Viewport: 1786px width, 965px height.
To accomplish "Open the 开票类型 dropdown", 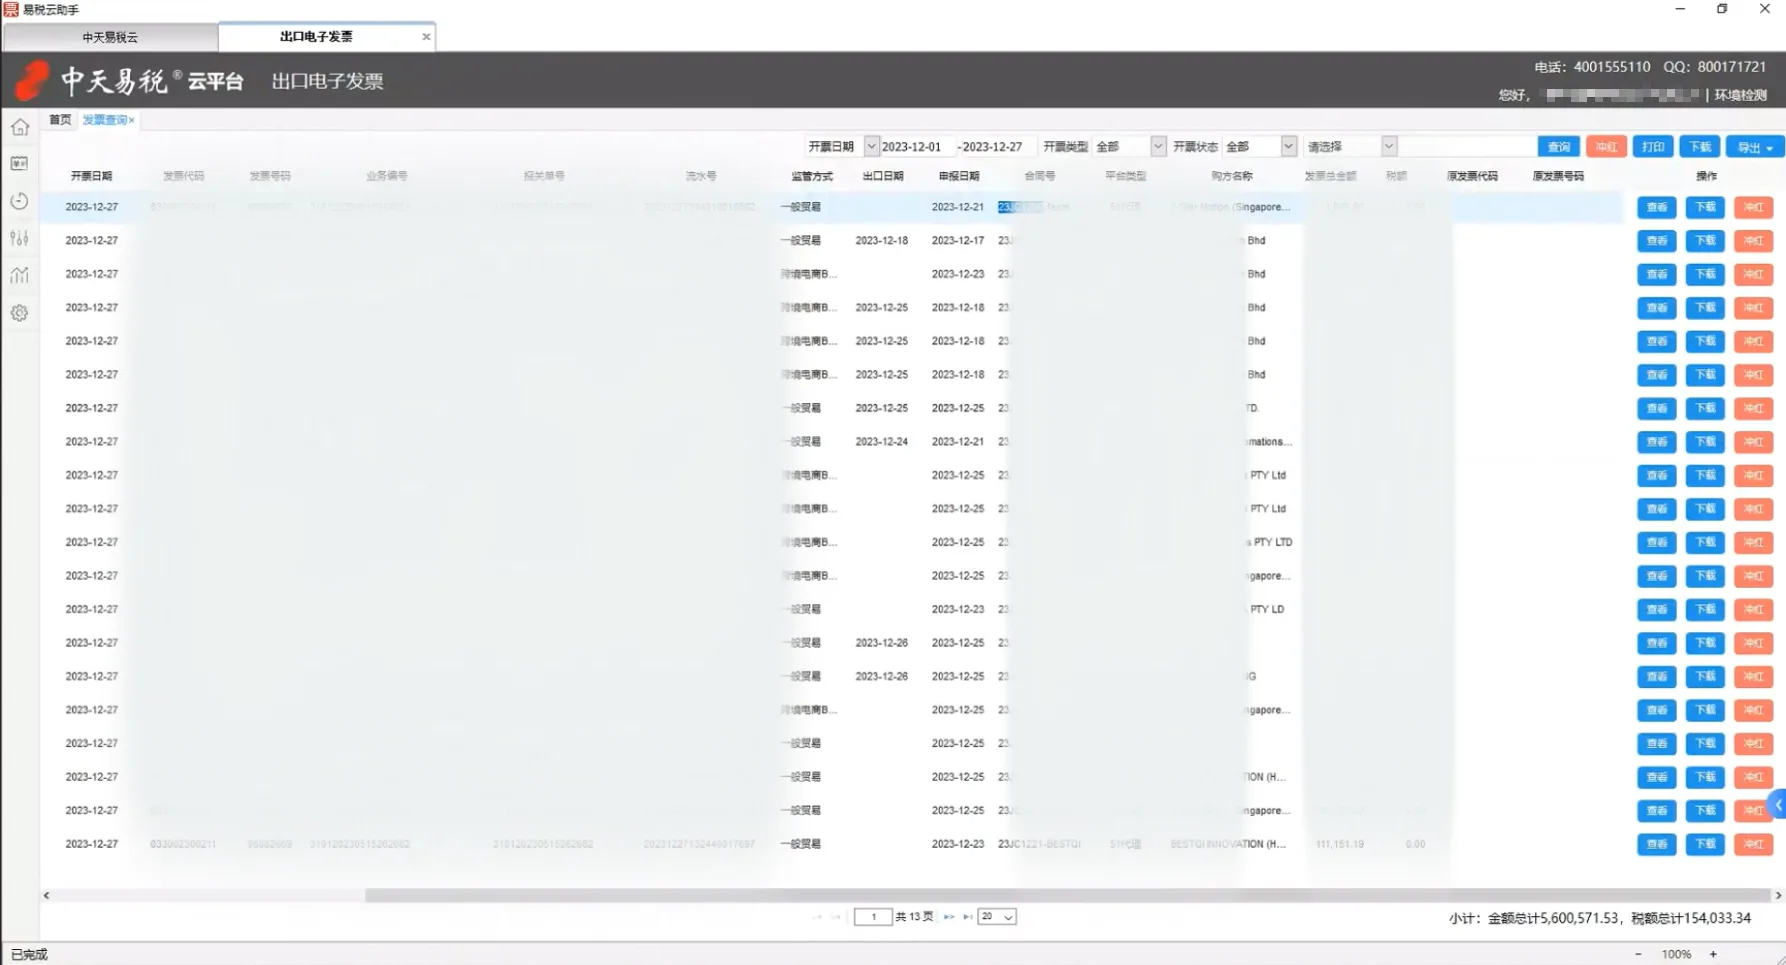I will [x=1158, y=147].
